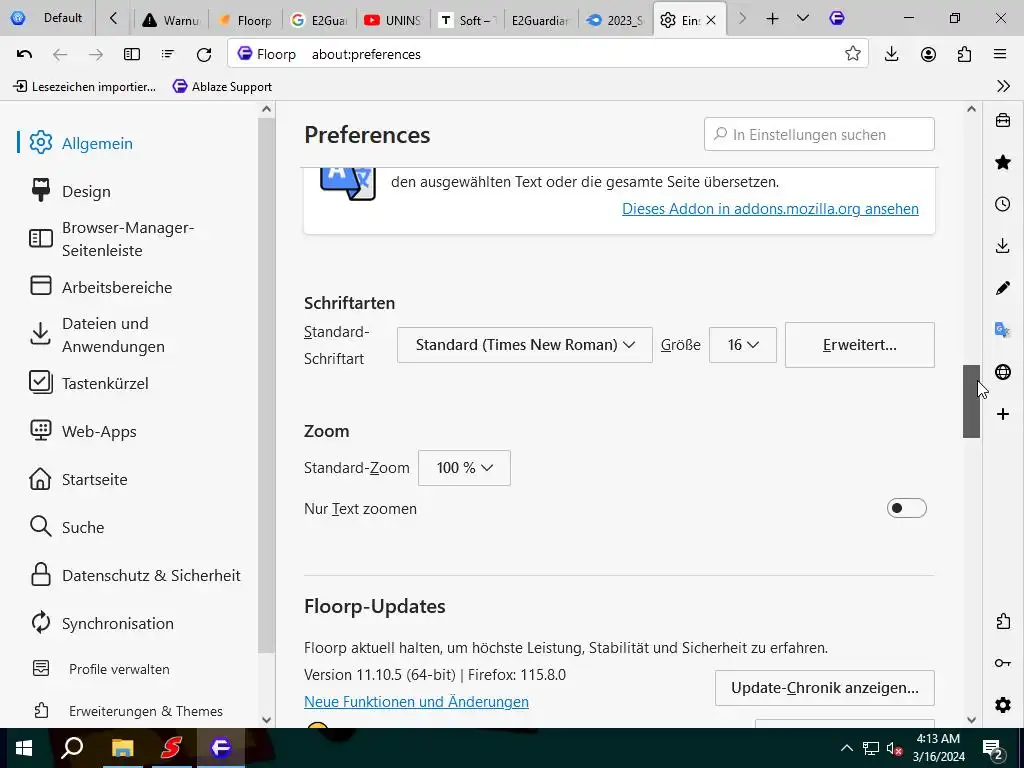Switch to the Soft tab
The height and width of the screenshot is (768, 1024).
468,20
